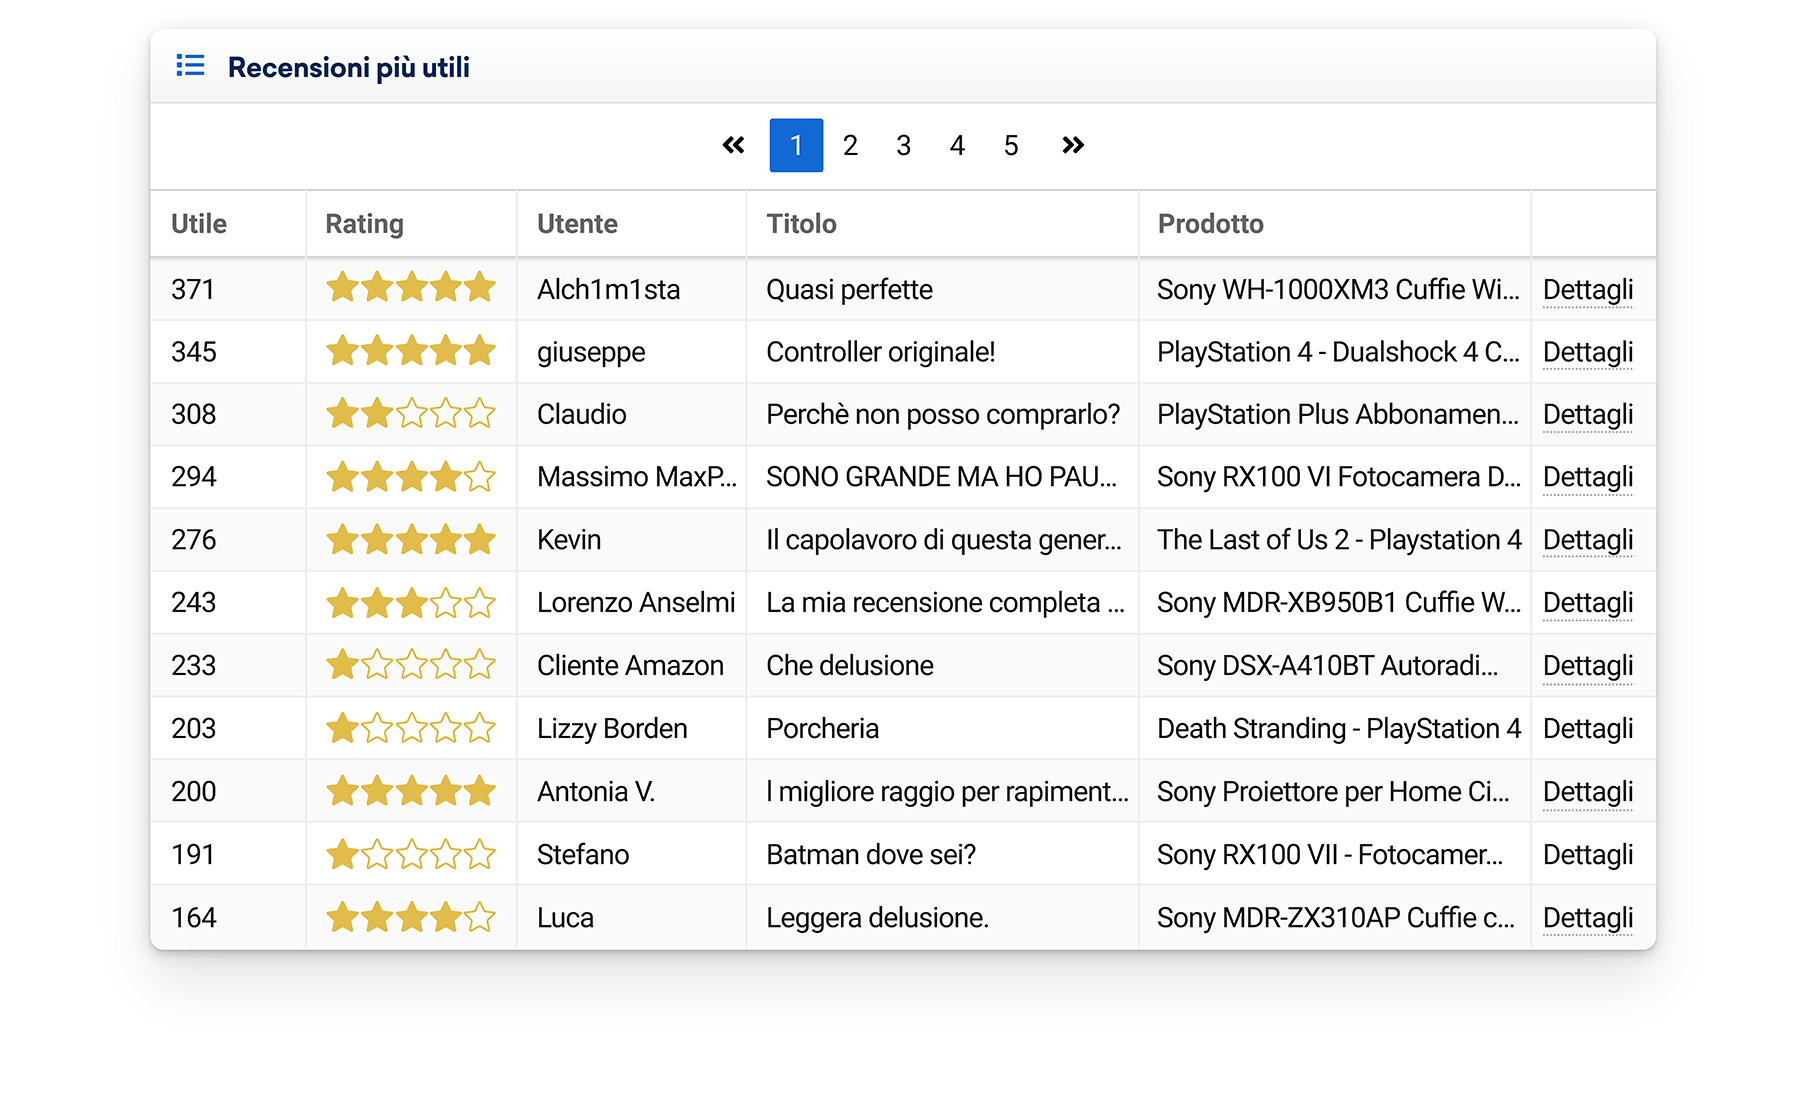Click the one-star rating for Lizzy Borden
The height and width of the screenshot is (1096, 1806).
411,728
